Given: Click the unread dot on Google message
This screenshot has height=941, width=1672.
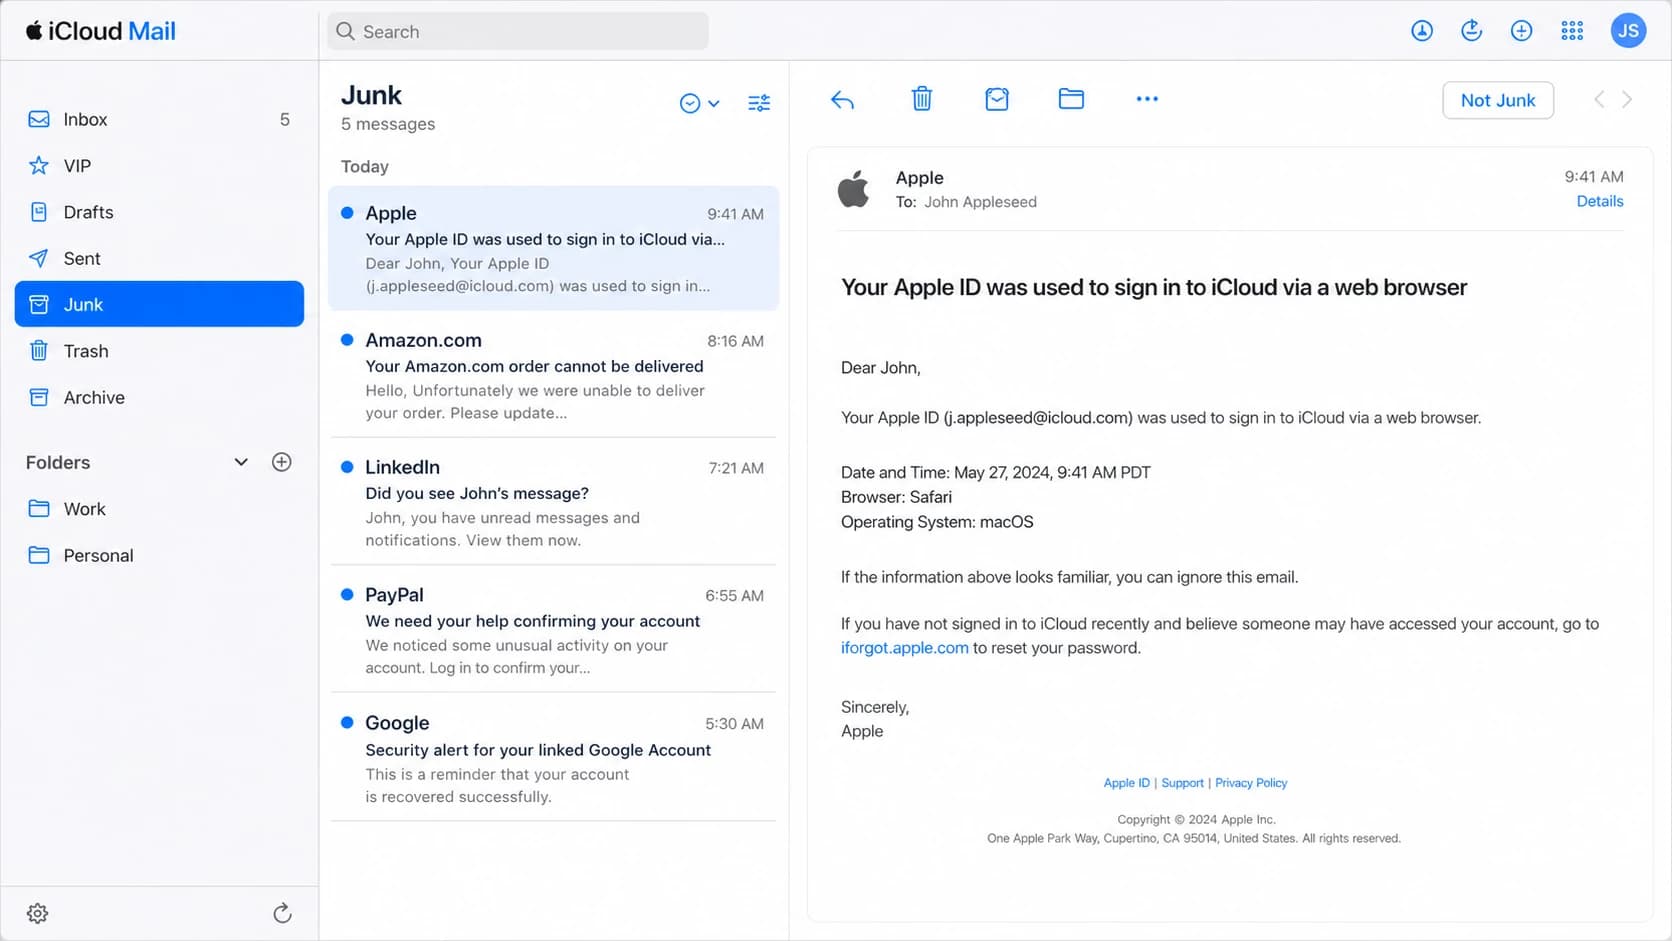Looking at the screenshot, I should coord(347,722).
